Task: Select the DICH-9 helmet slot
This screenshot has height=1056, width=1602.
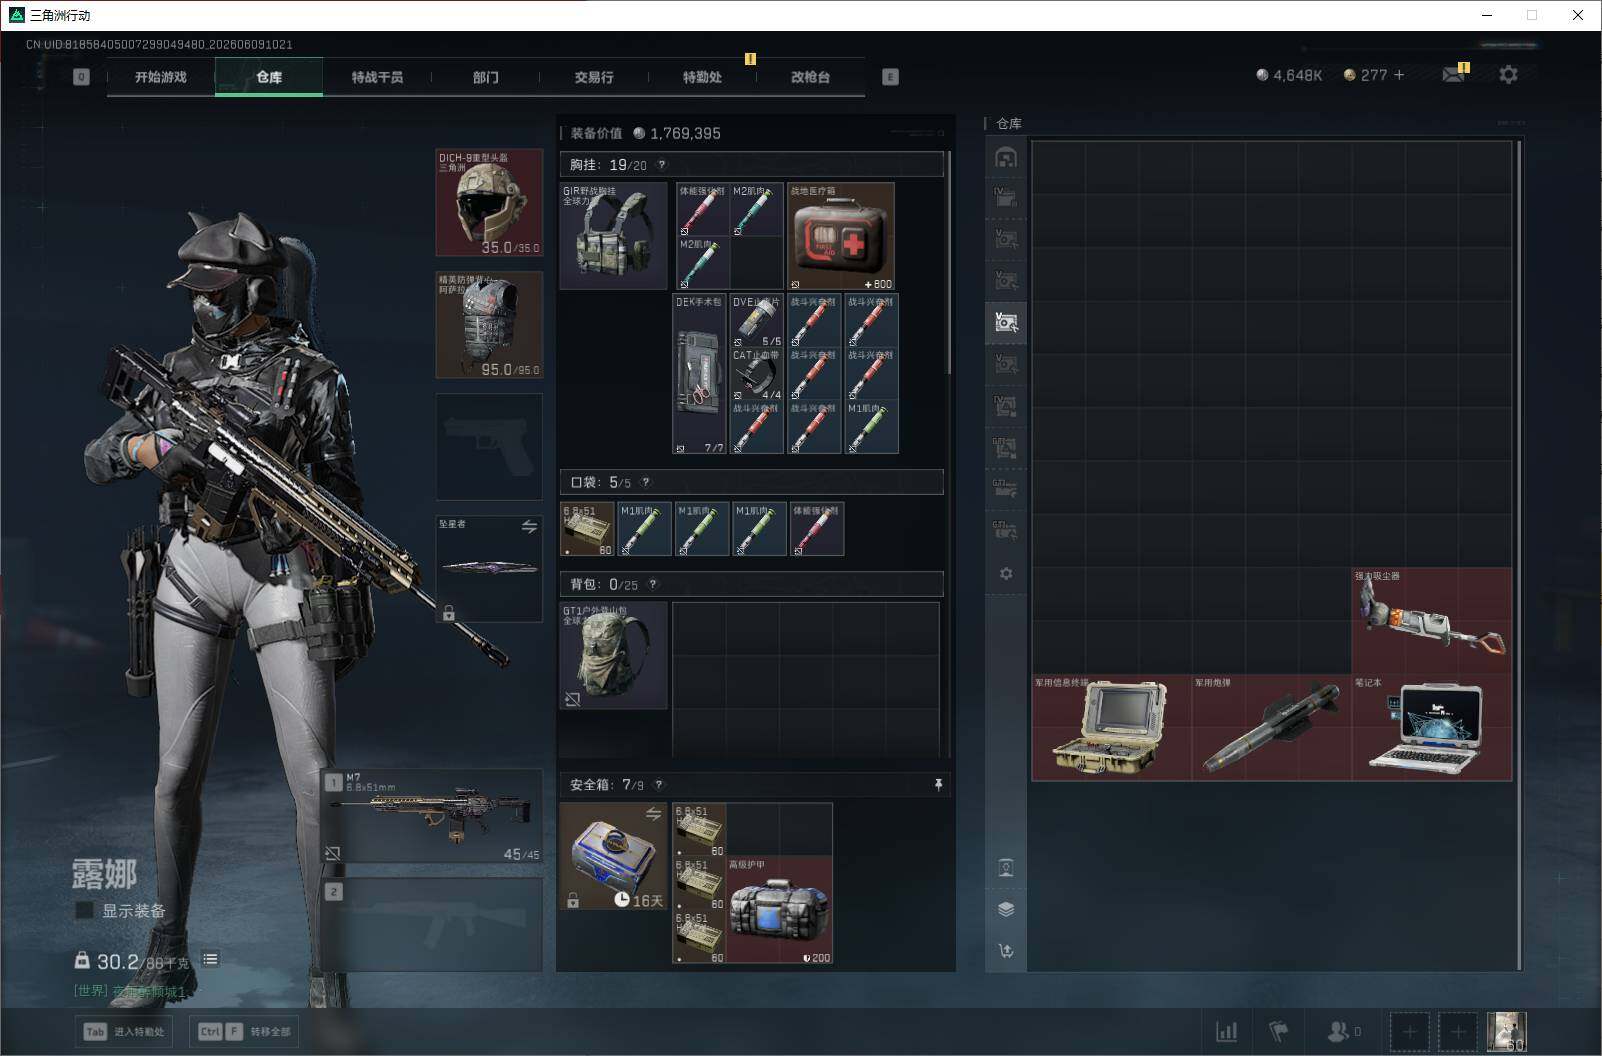Action: [x=489, y=202]
